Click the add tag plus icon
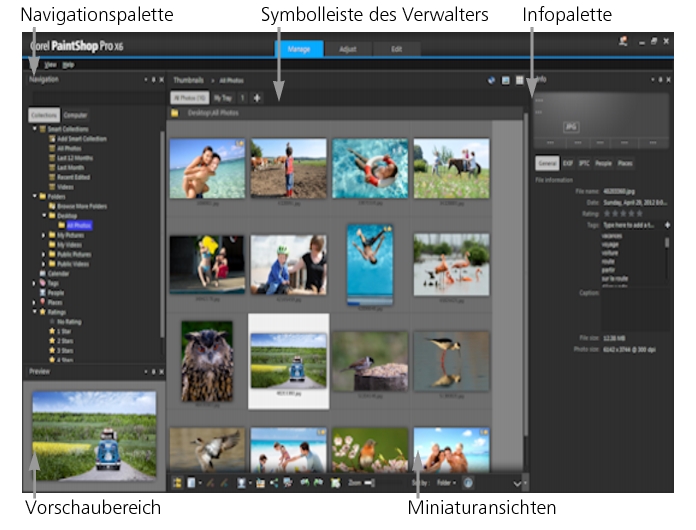 pyautogui.click(x=667, y=226)
